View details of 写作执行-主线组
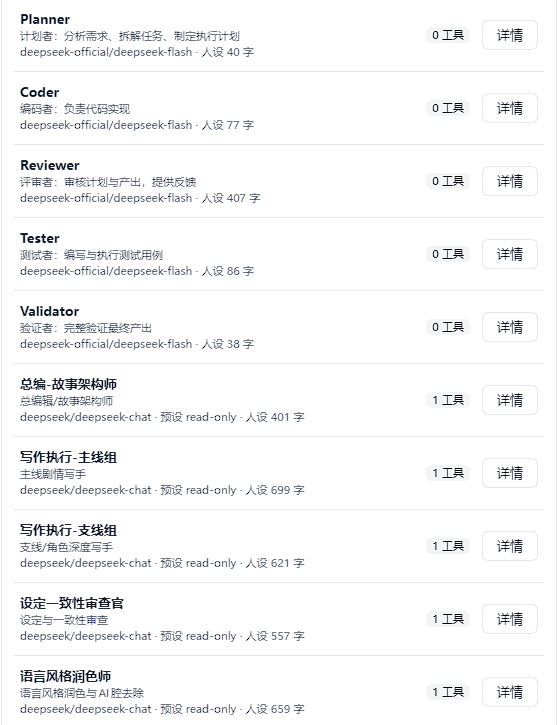This screenshot has width=559, height=725. (x=510, y=473)
